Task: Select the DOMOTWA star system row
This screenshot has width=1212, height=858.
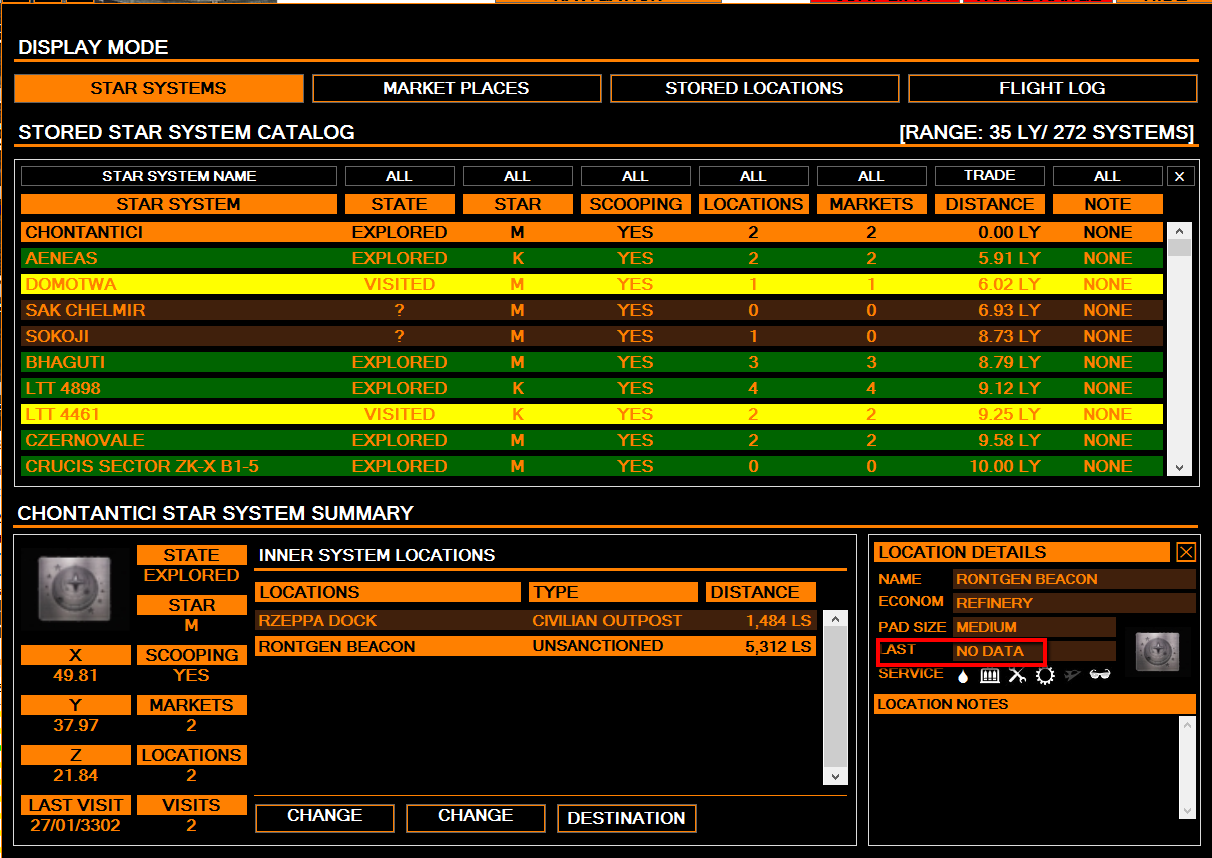Action: tap(592, 284)
